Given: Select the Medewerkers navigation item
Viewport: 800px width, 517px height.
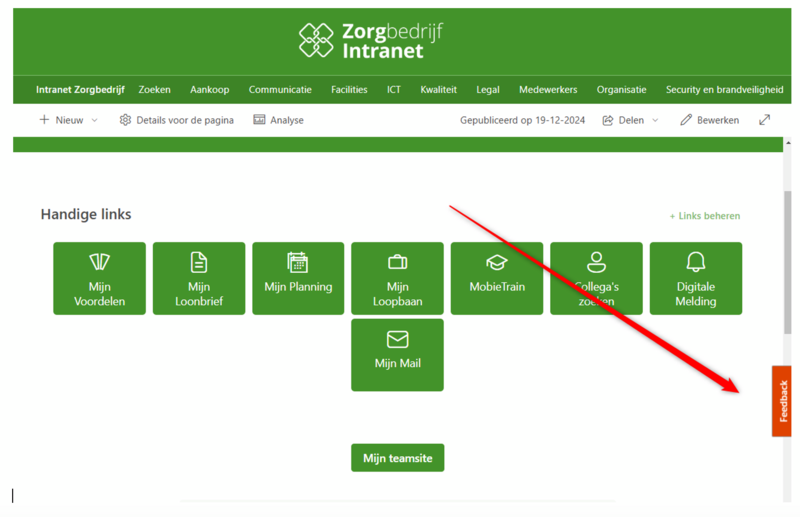Looking at the screenshot, I should 547,90.
